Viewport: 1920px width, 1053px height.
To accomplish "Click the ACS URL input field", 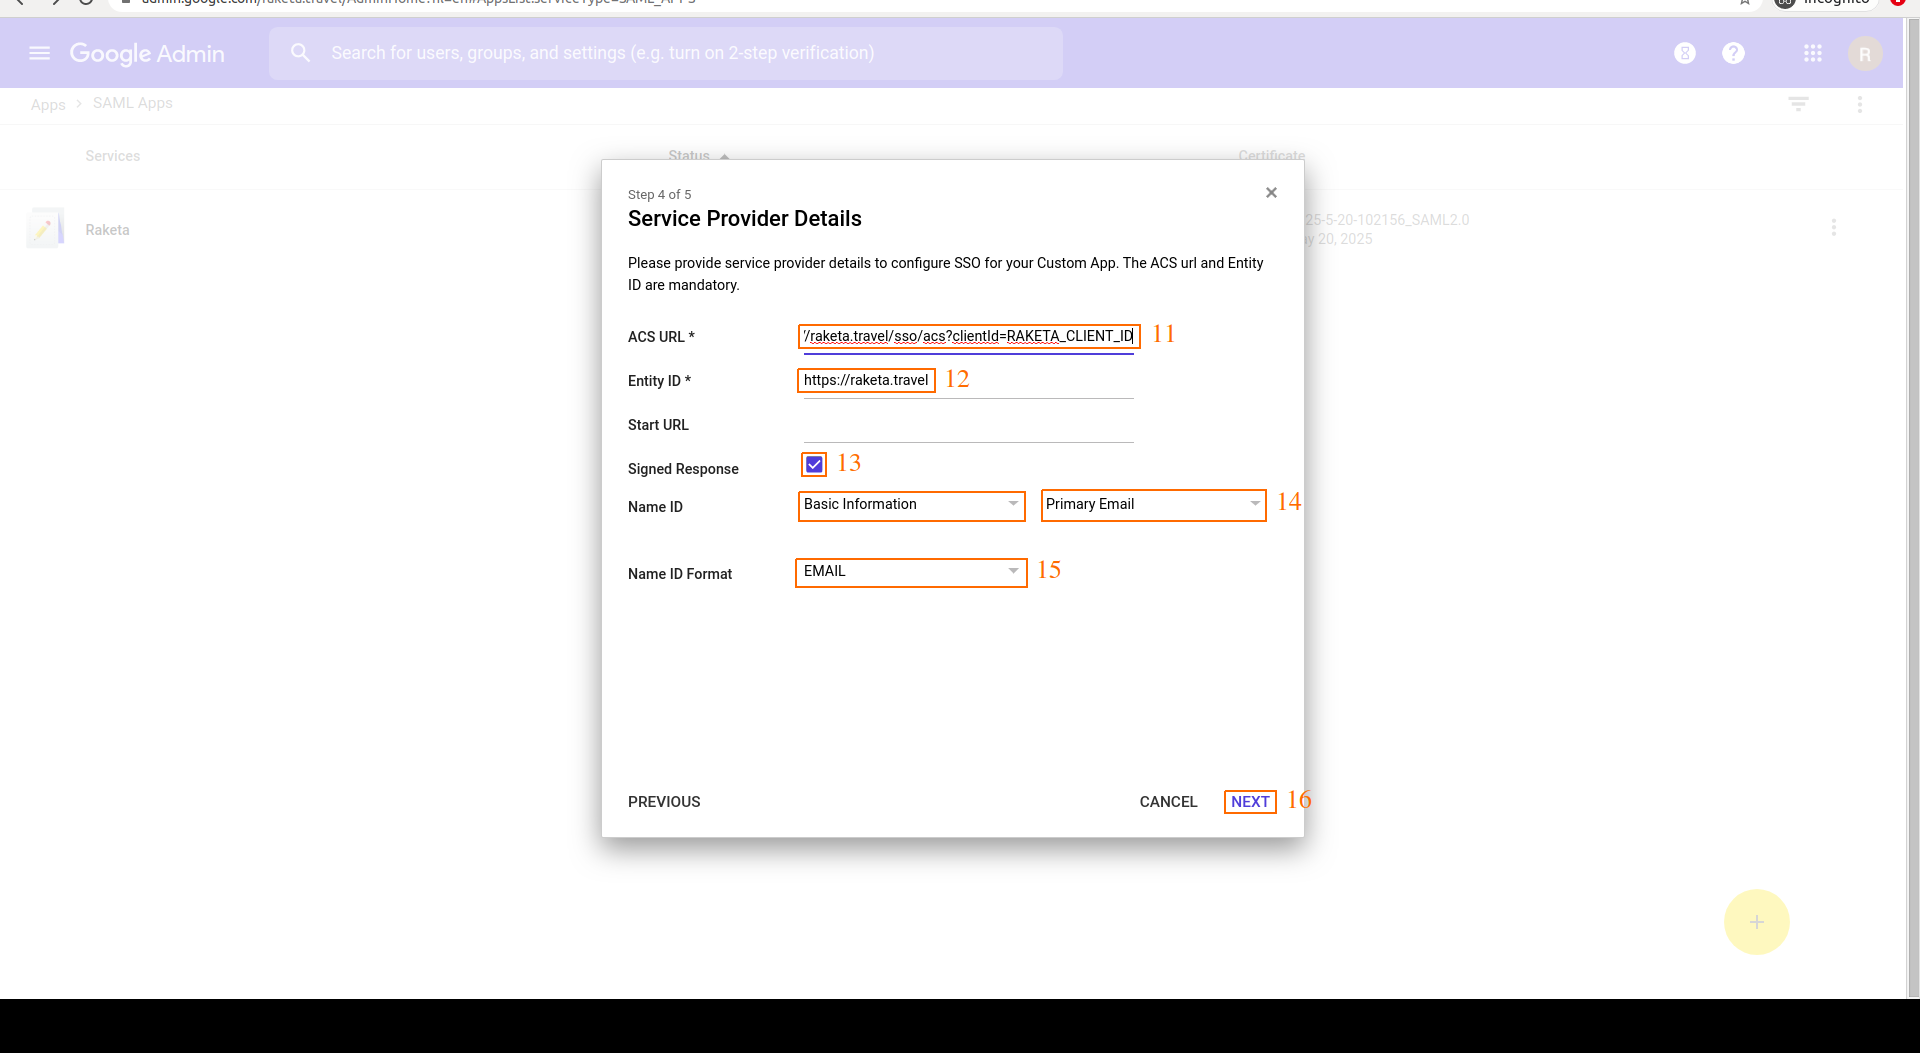I will 968,337.
